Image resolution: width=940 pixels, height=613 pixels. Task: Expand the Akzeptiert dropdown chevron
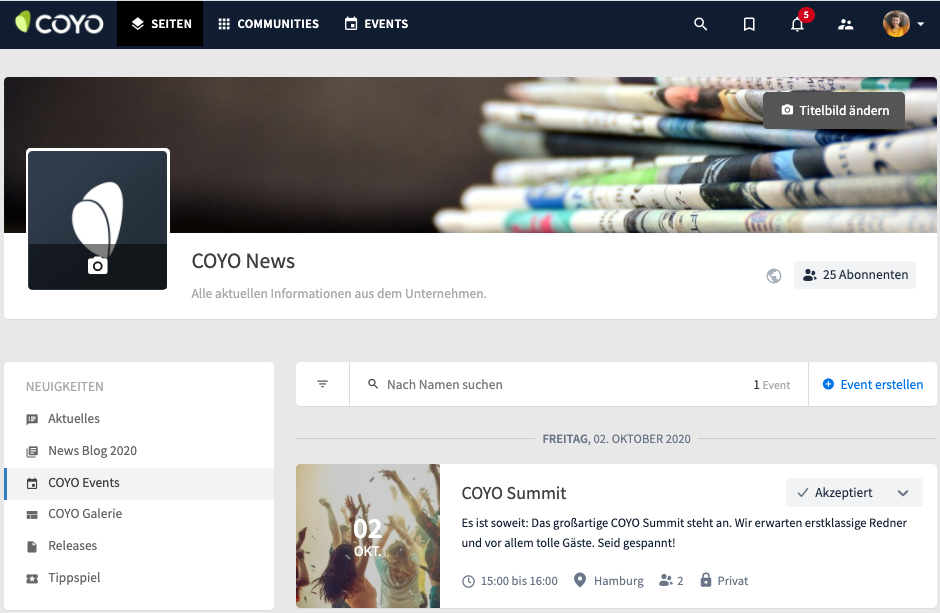point(903,493)
